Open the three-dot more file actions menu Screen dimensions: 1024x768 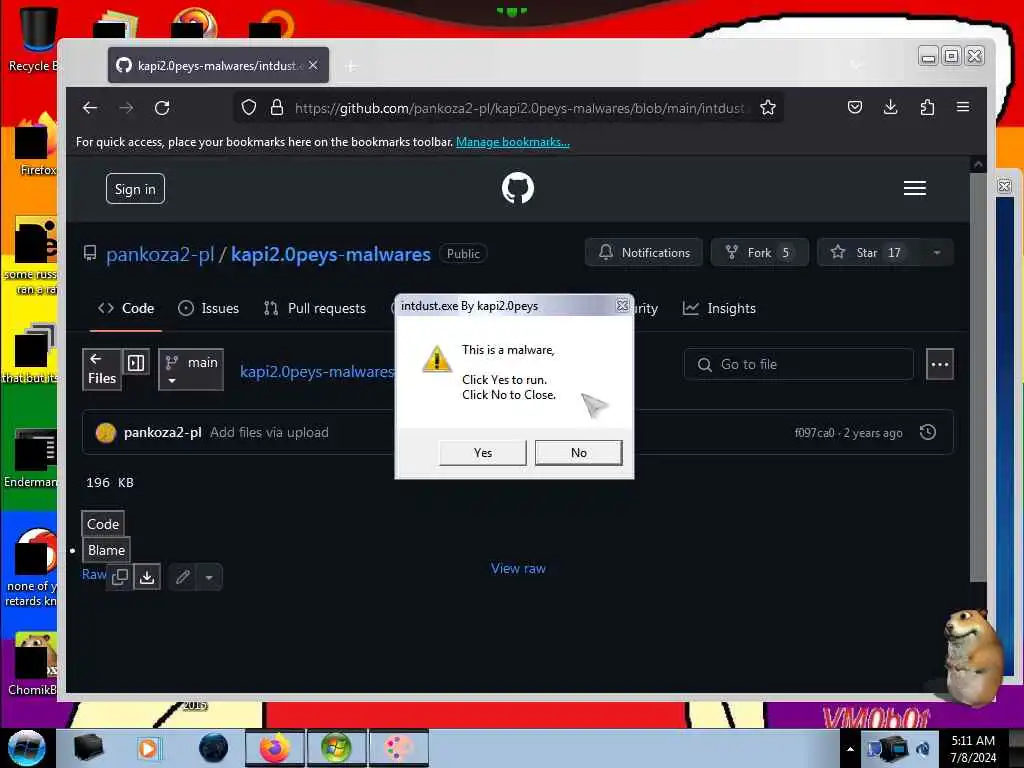click(x=940, y=364)
